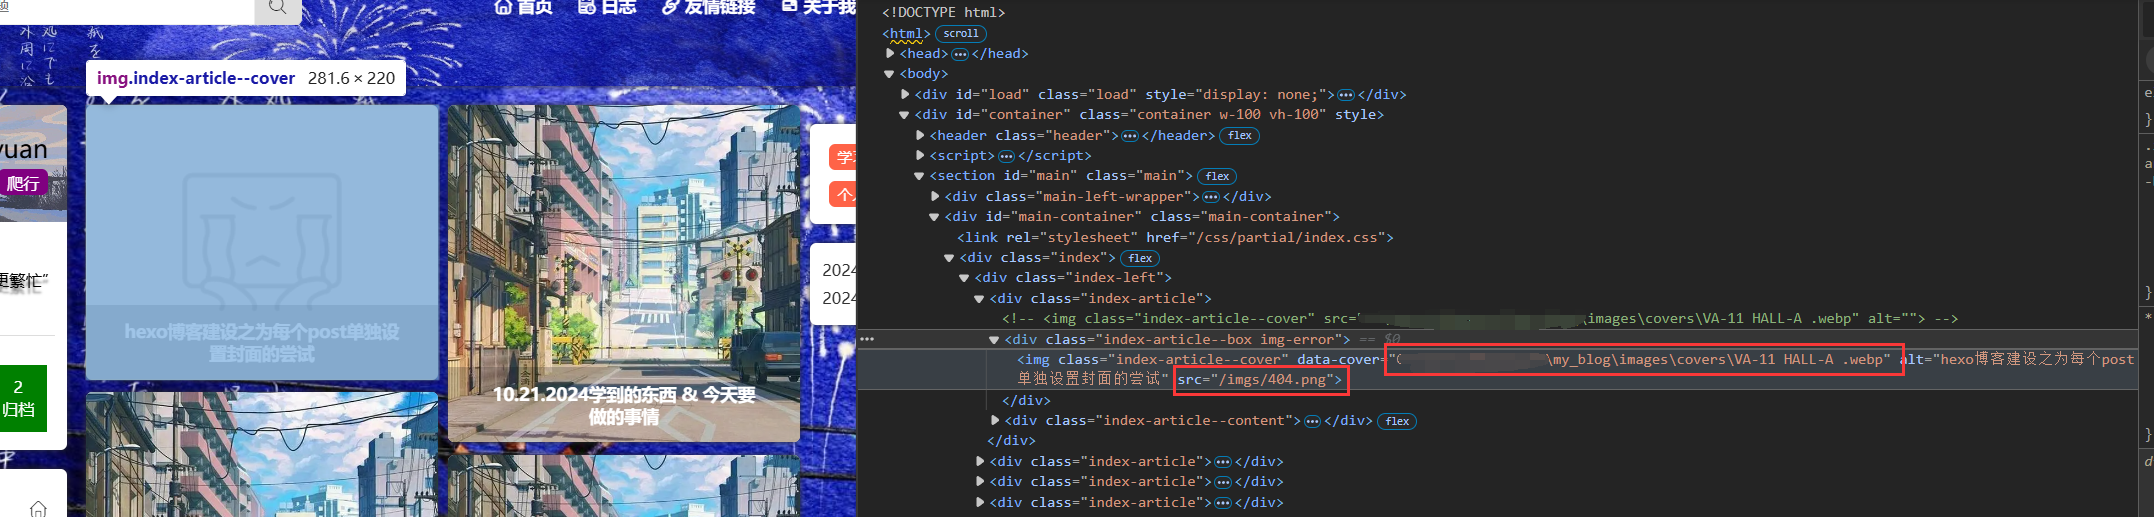Click the home icon in the bottom-left card

pyautogui.click(x=38, y=508)
